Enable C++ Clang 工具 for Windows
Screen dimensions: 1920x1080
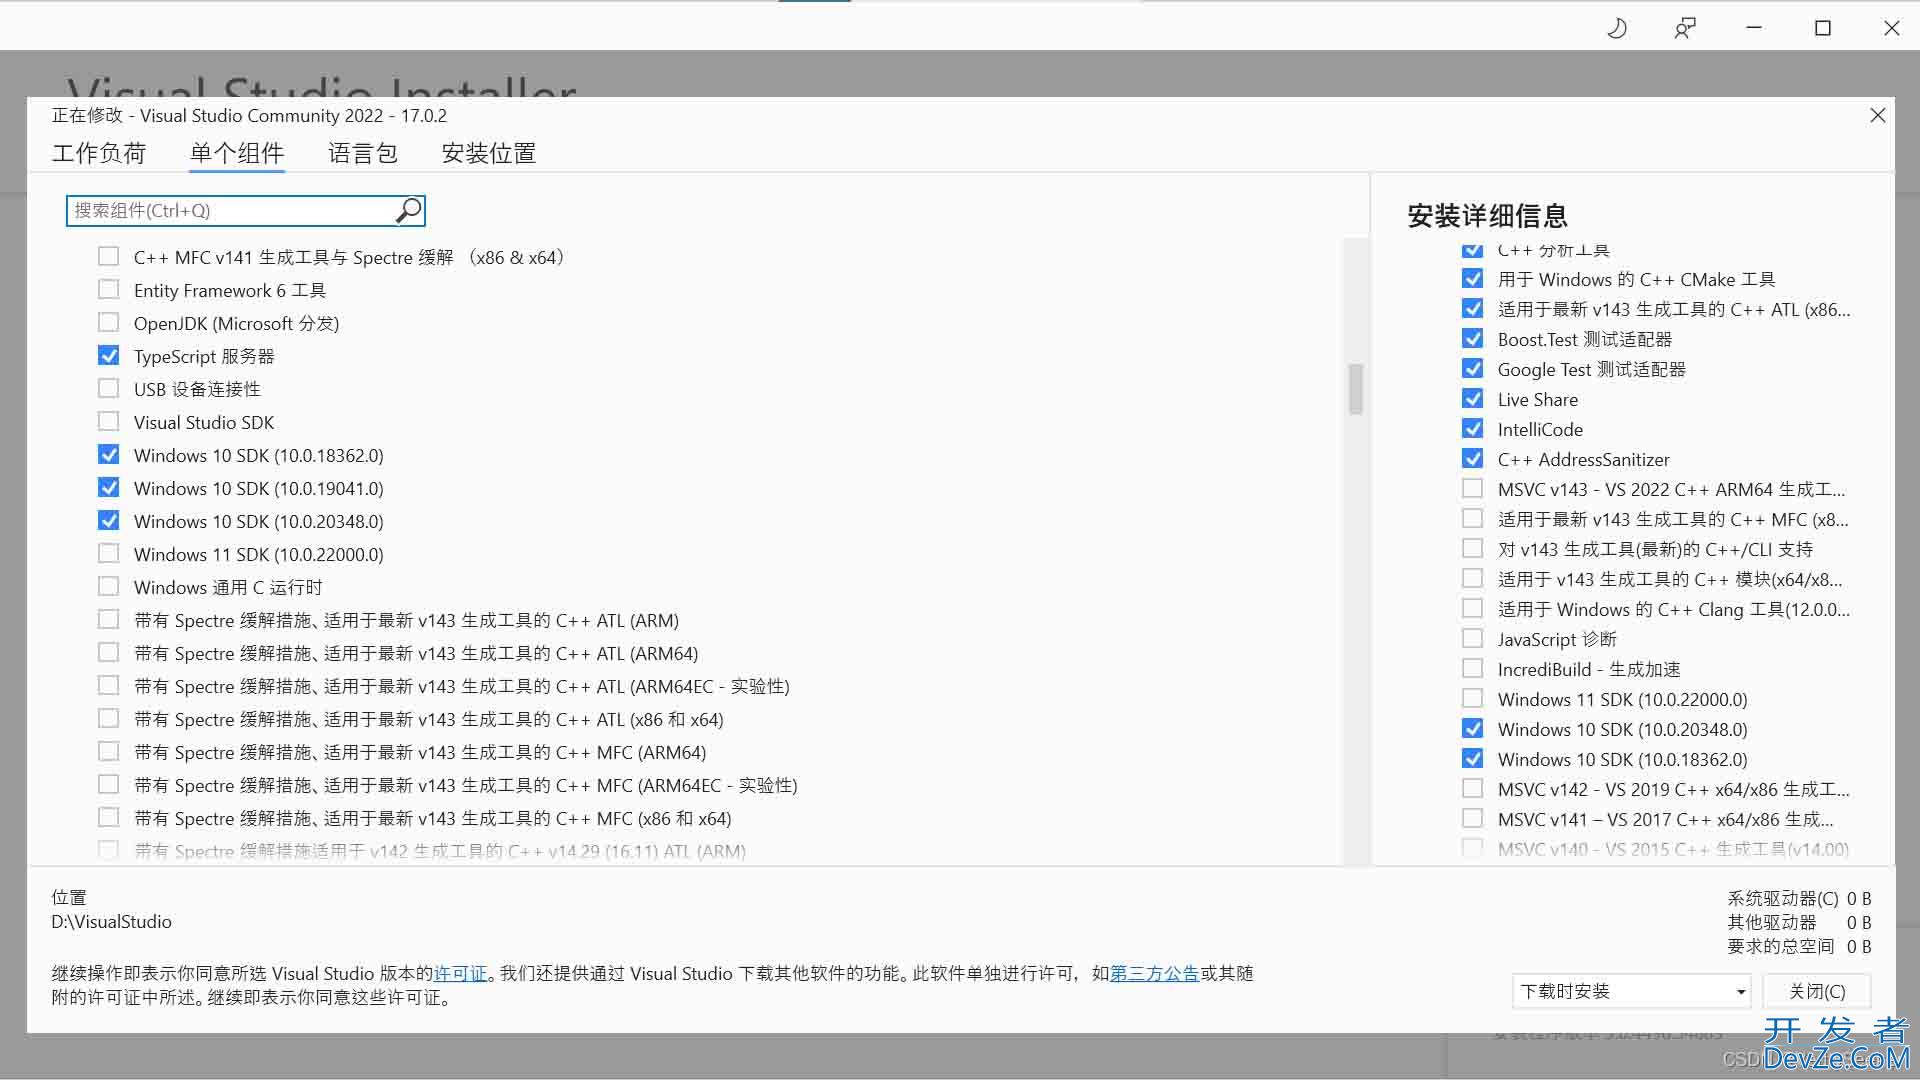pyautogui.click(x=1472, y=609)
